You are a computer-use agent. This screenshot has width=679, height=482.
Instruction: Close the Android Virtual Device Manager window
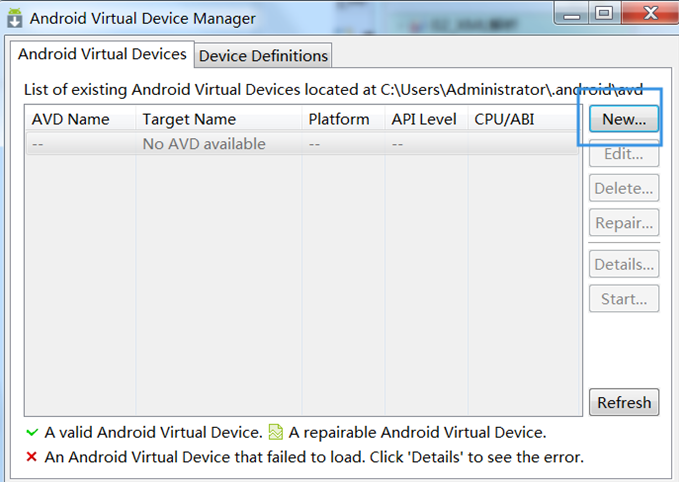click(x=650, y=13)
